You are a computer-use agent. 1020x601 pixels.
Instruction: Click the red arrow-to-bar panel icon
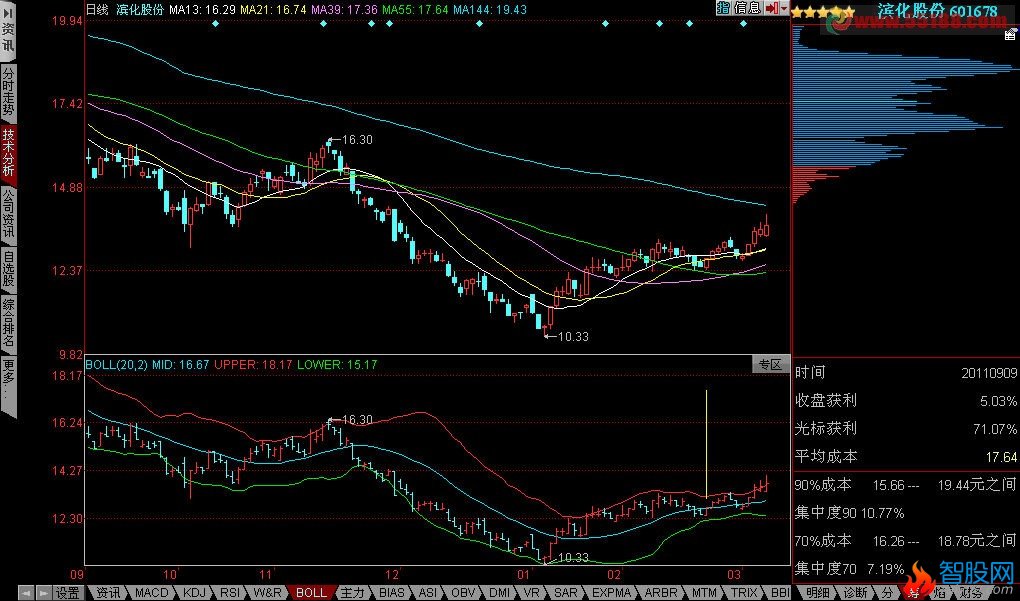(x=772, y=8)
